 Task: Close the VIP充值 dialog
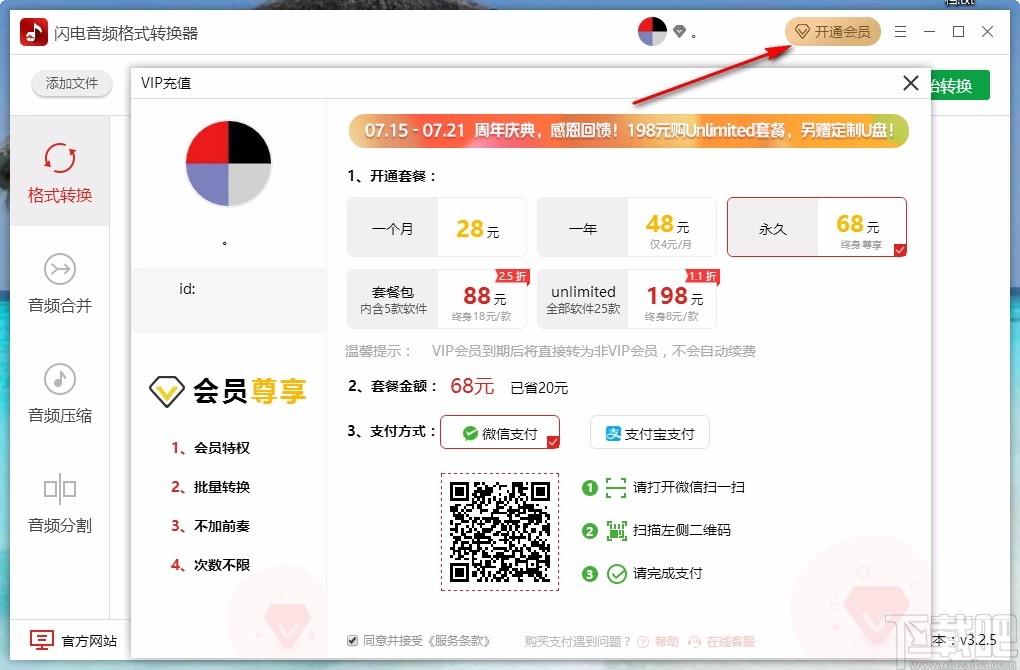click(911, 83)
